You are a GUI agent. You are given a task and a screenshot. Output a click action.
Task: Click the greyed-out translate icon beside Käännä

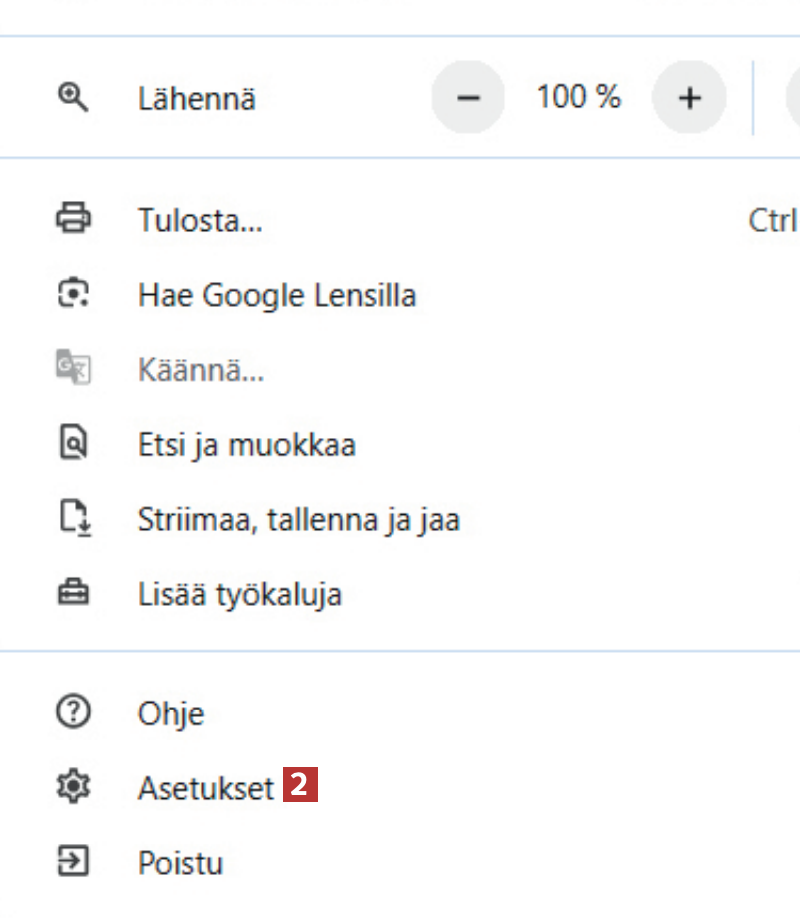coord(73,369)
